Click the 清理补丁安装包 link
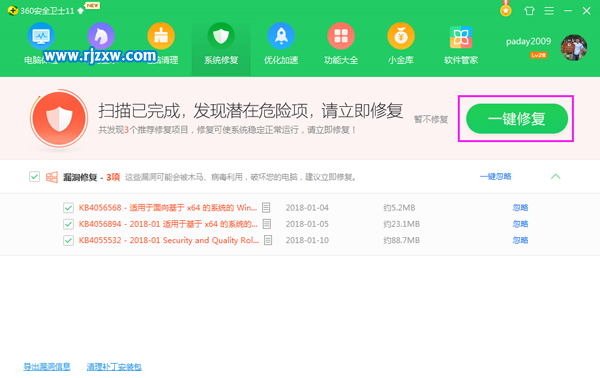The height and width of the screenshot is (378, 600). tap(114, 367)
